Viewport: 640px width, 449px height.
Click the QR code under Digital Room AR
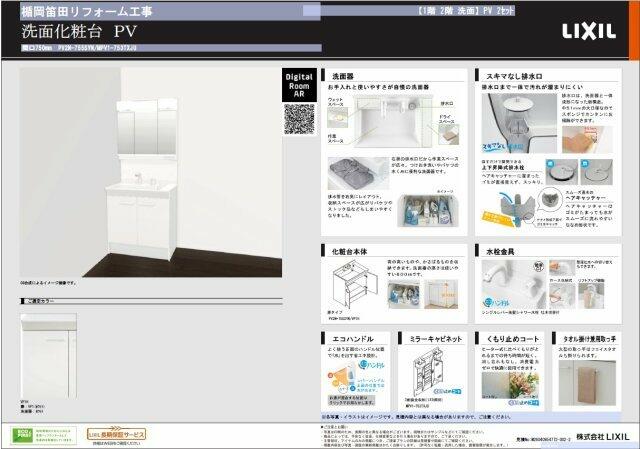coord(299,119)
